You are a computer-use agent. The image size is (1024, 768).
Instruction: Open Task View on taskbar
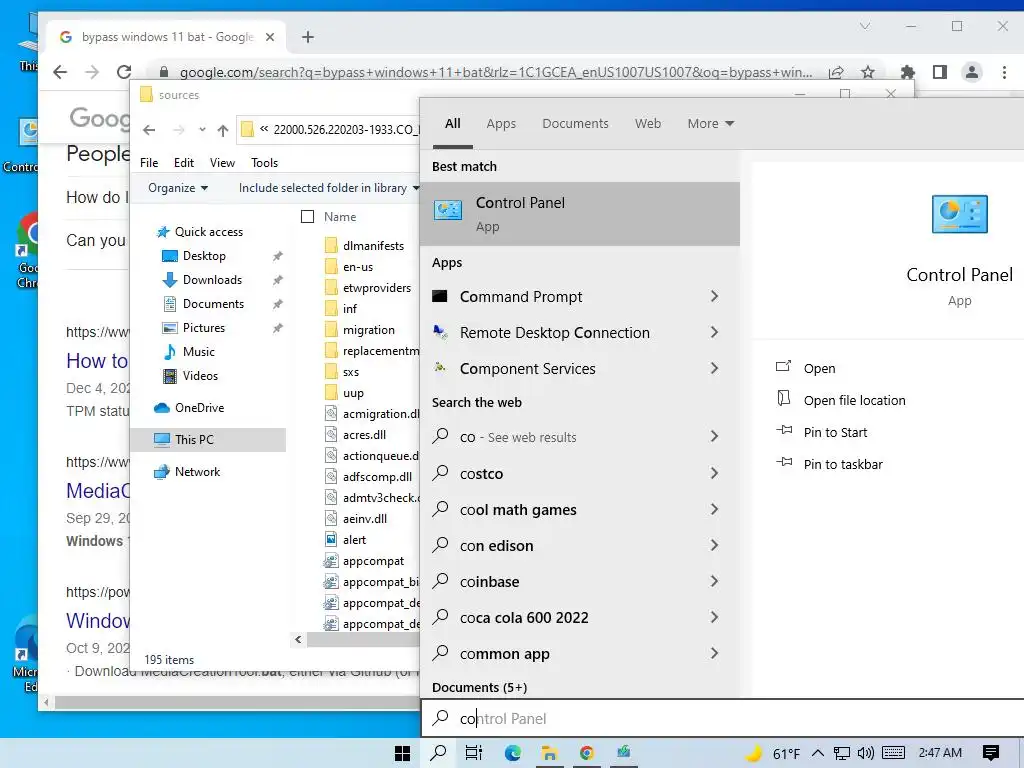pos(473,753)
